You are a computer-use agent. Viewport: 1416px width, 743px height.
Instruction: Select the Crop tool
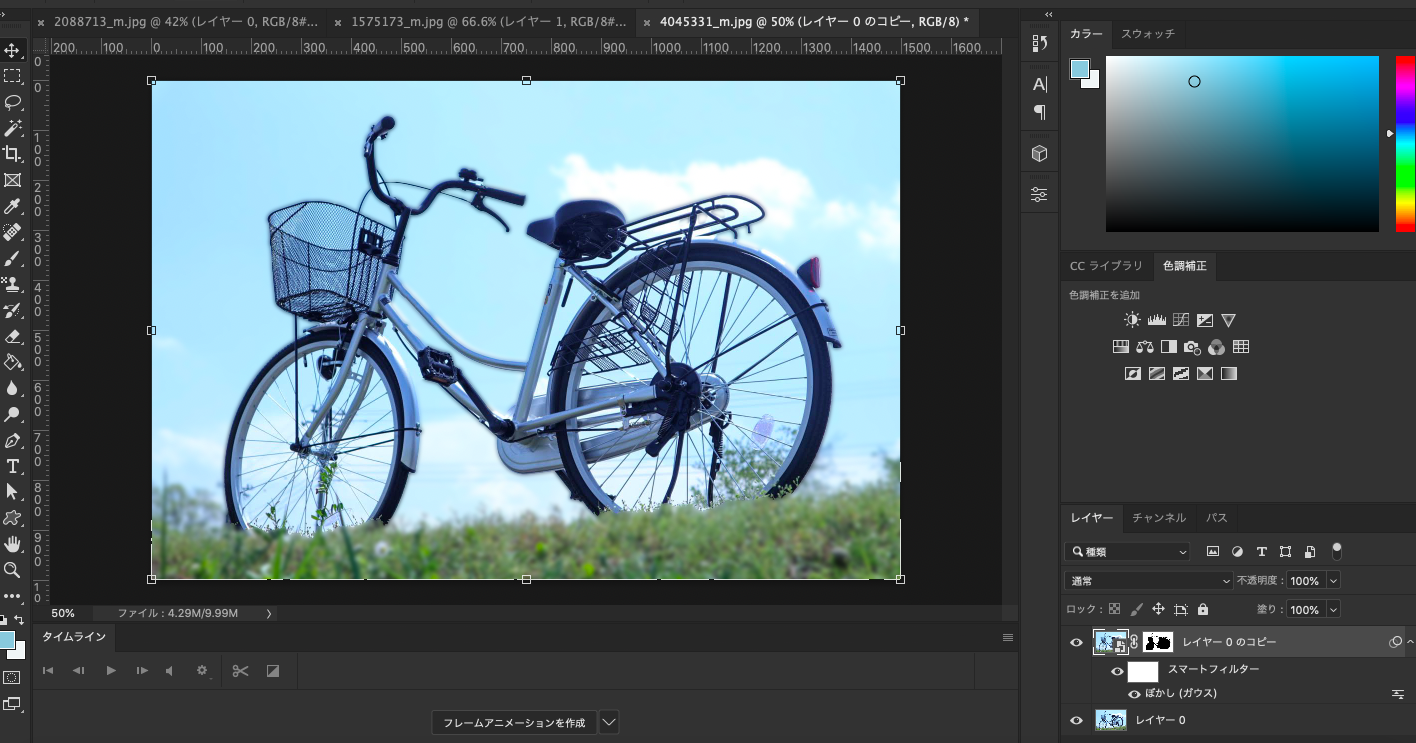[12, 154]
